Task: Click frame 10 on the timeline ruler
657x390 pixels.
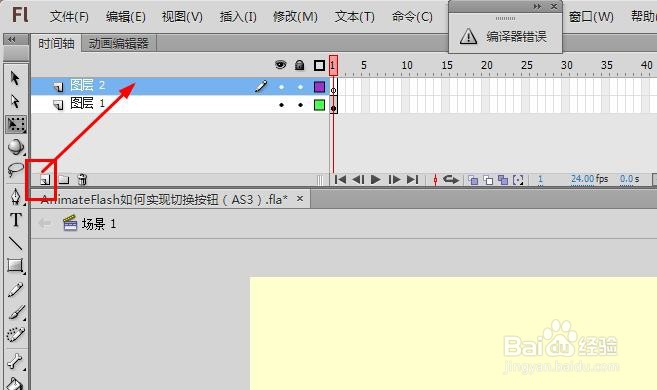Action: [x=407, y=65]
